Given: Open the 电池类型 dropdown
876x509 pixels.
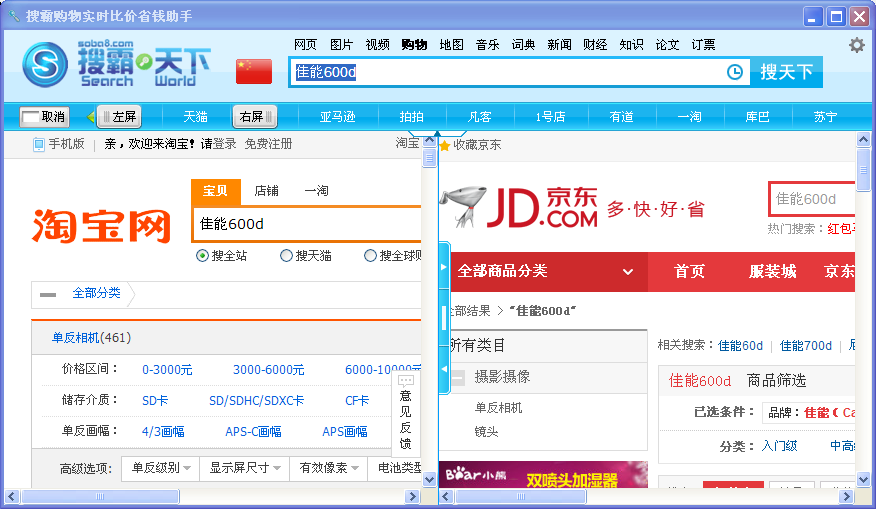Looking at the screenshot, I should [394, 468].
